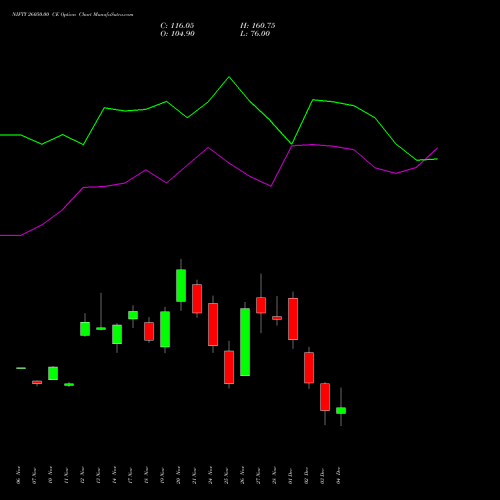The width and height of the screenshot is (500, 500).
Task: Click the red candle for 01 Dec
Action: point(293,319)
